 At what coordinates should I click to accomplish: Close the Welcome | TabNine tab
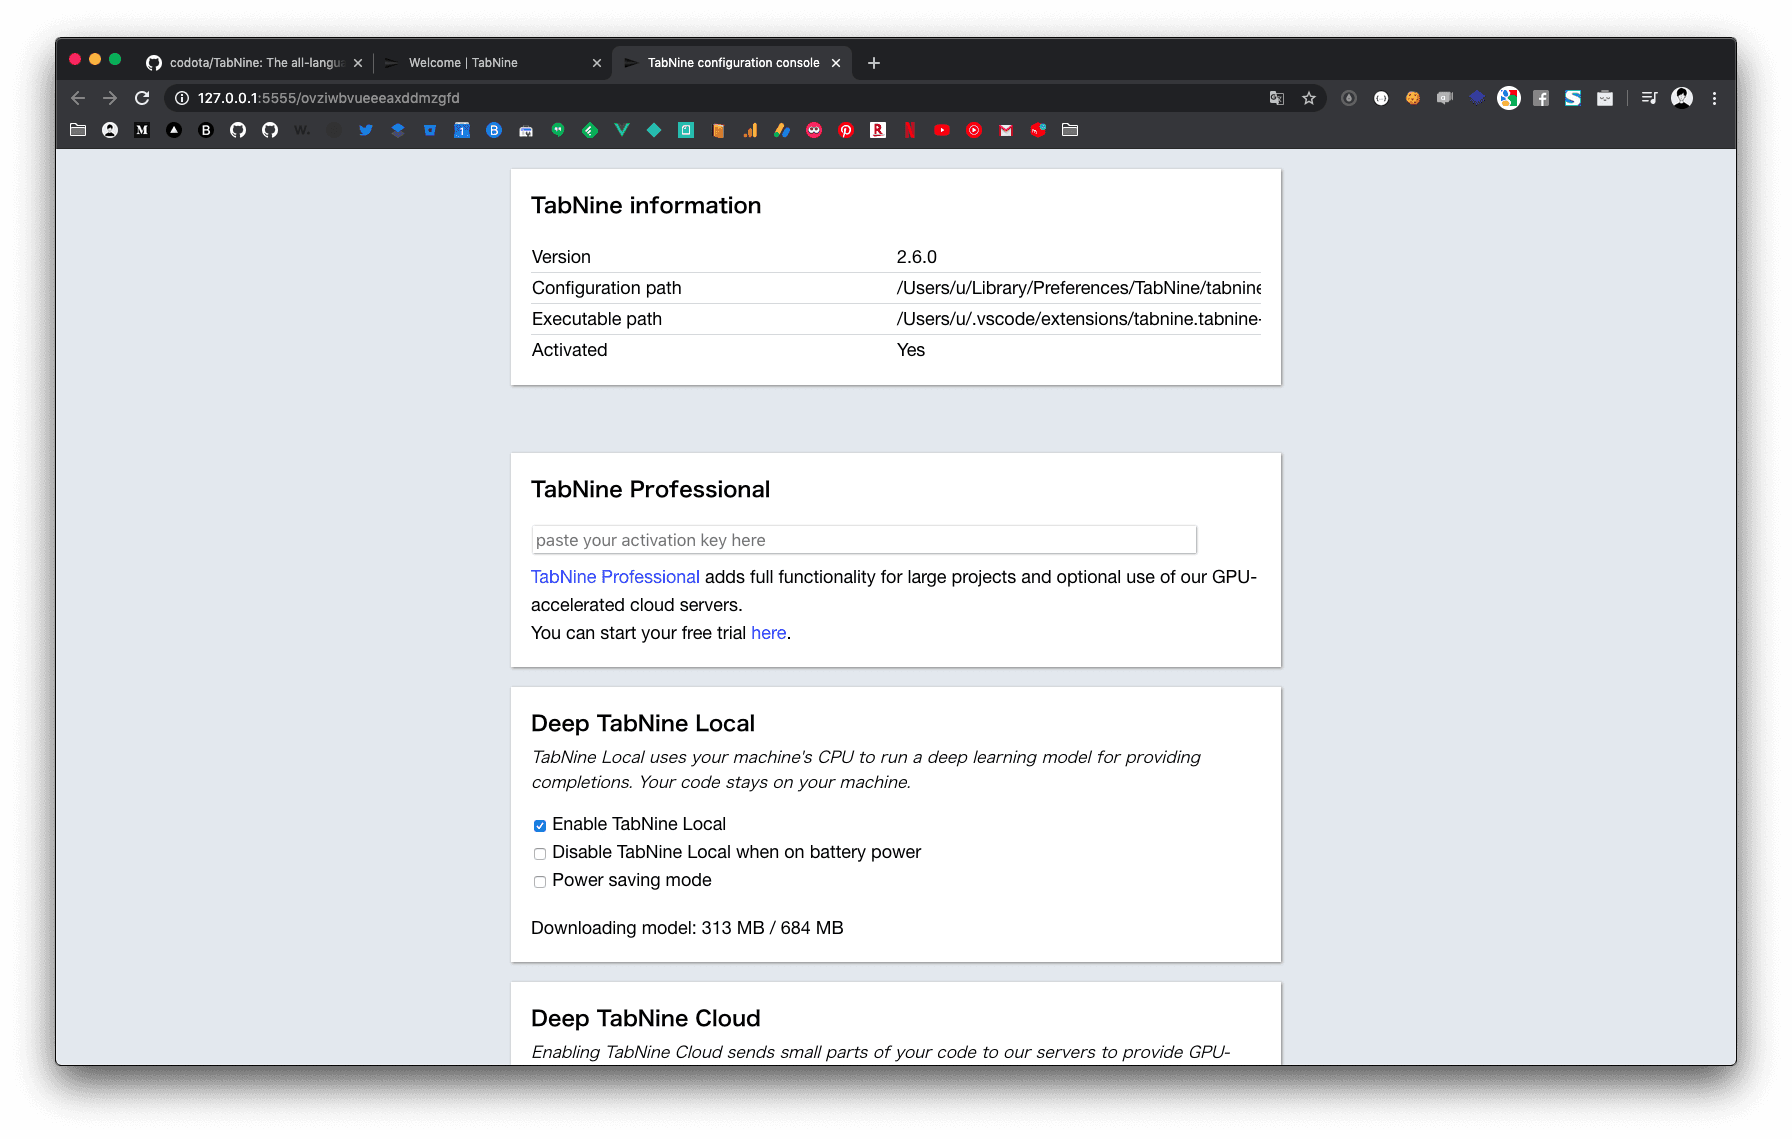pyautogui.click(x=597, y=63)
